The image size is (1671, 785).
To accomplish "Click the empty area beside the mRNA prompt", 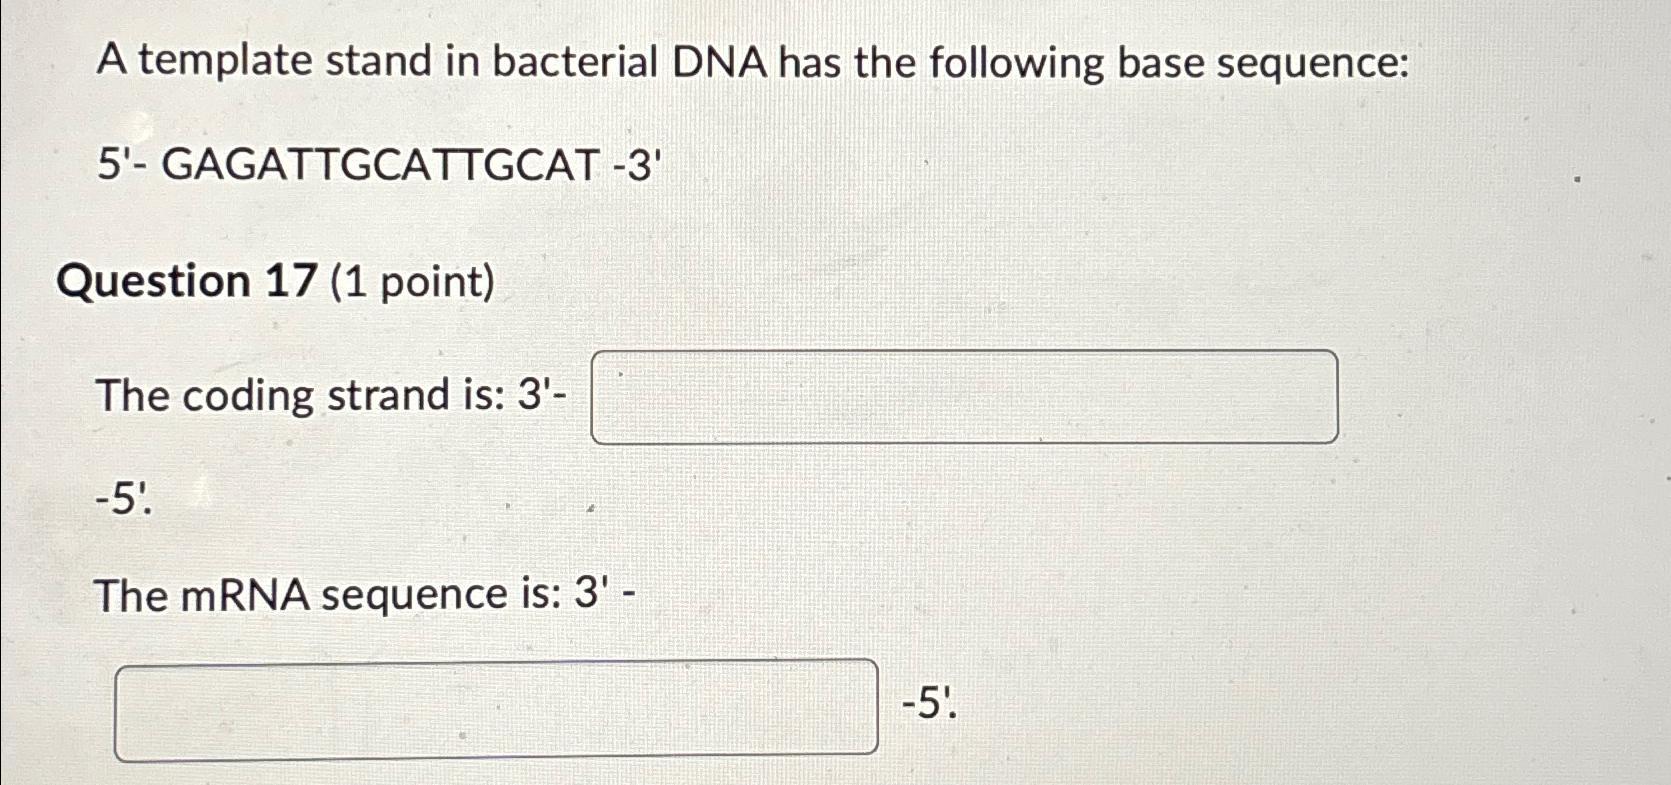I will (1000, 595).
